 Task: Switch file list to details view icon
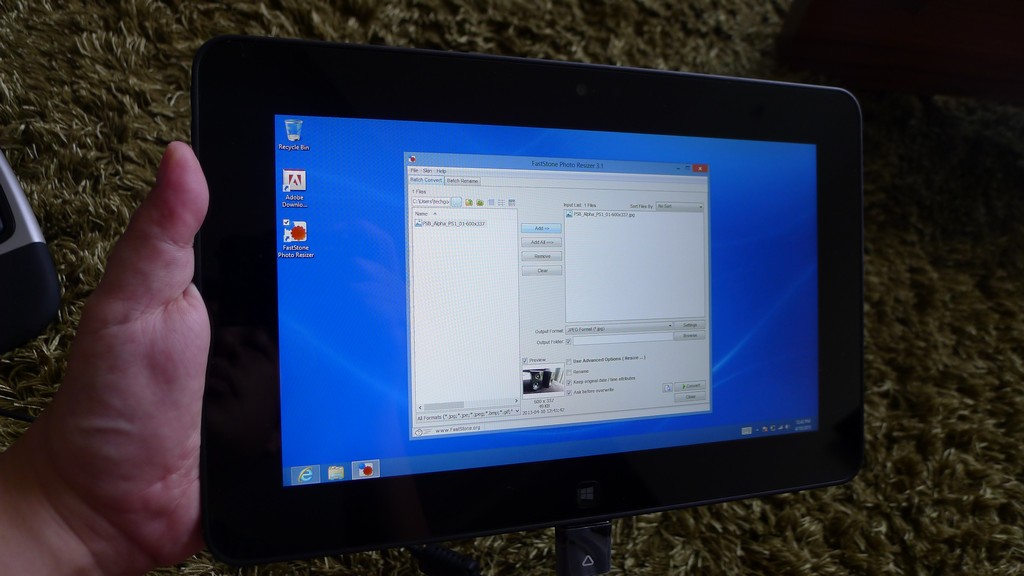(x=501, y=202)
